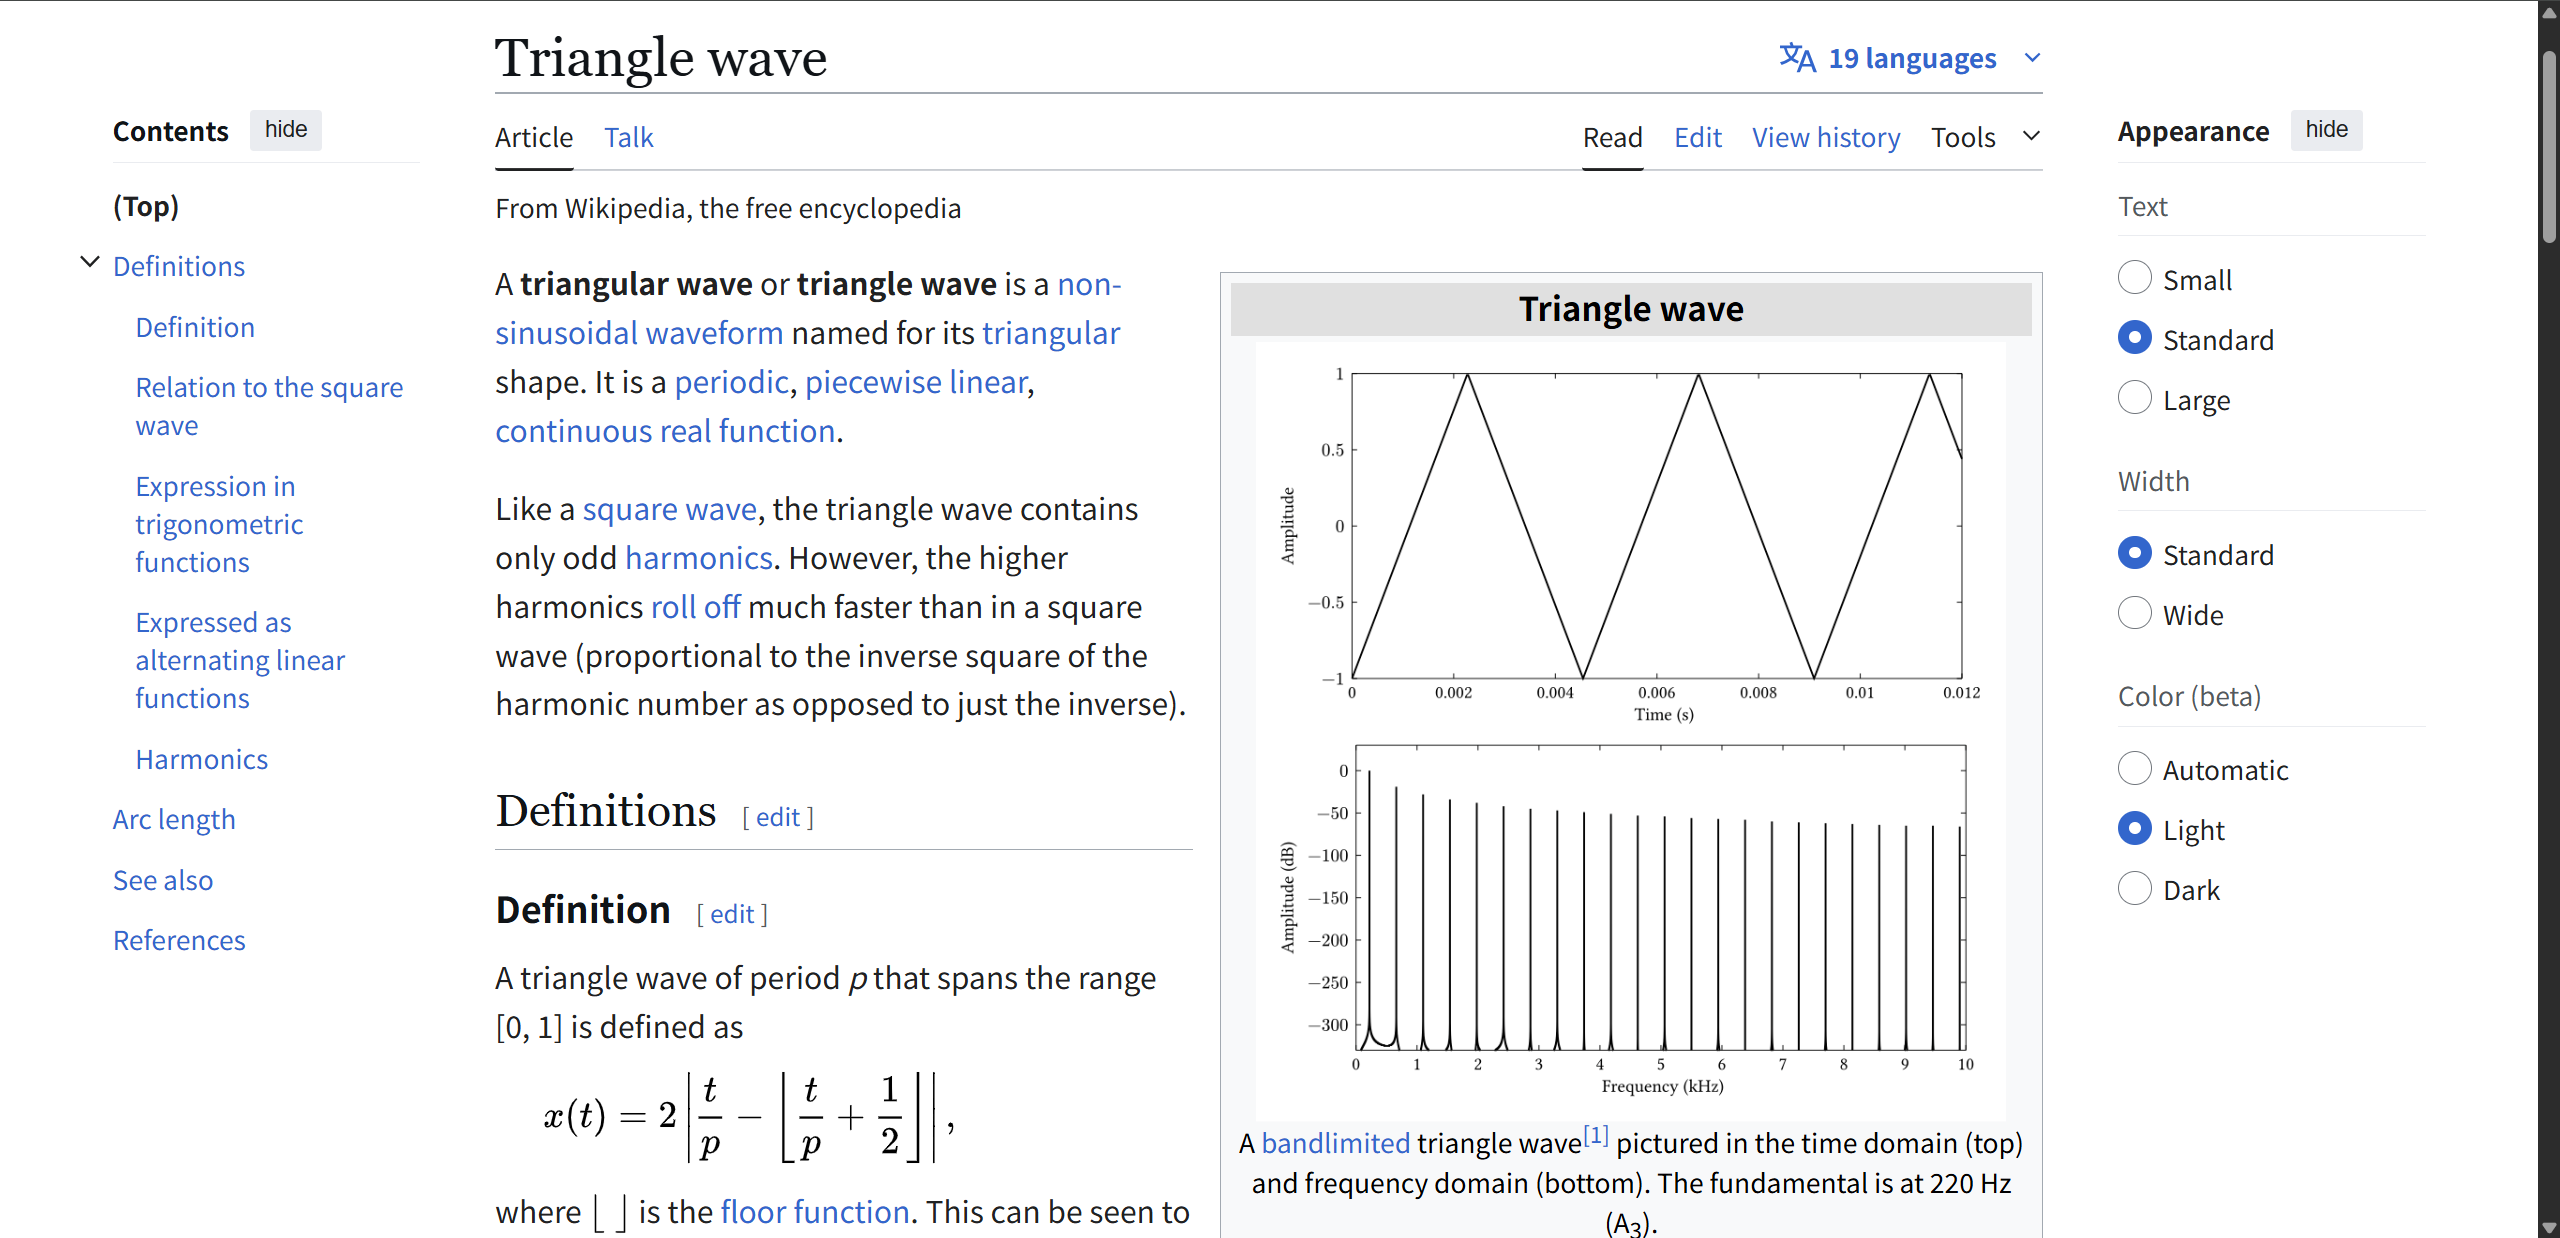2560x1238 pixels.
Task: Choose the Automatic color option
Action: click(x=2134, y=768)
